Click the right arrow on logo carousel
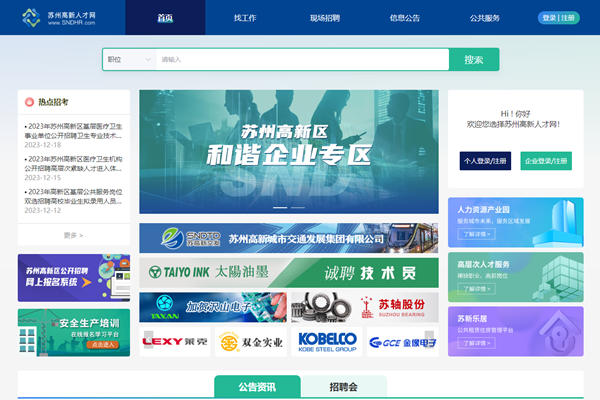Screen dimensions: 600x400 (429, 340)
